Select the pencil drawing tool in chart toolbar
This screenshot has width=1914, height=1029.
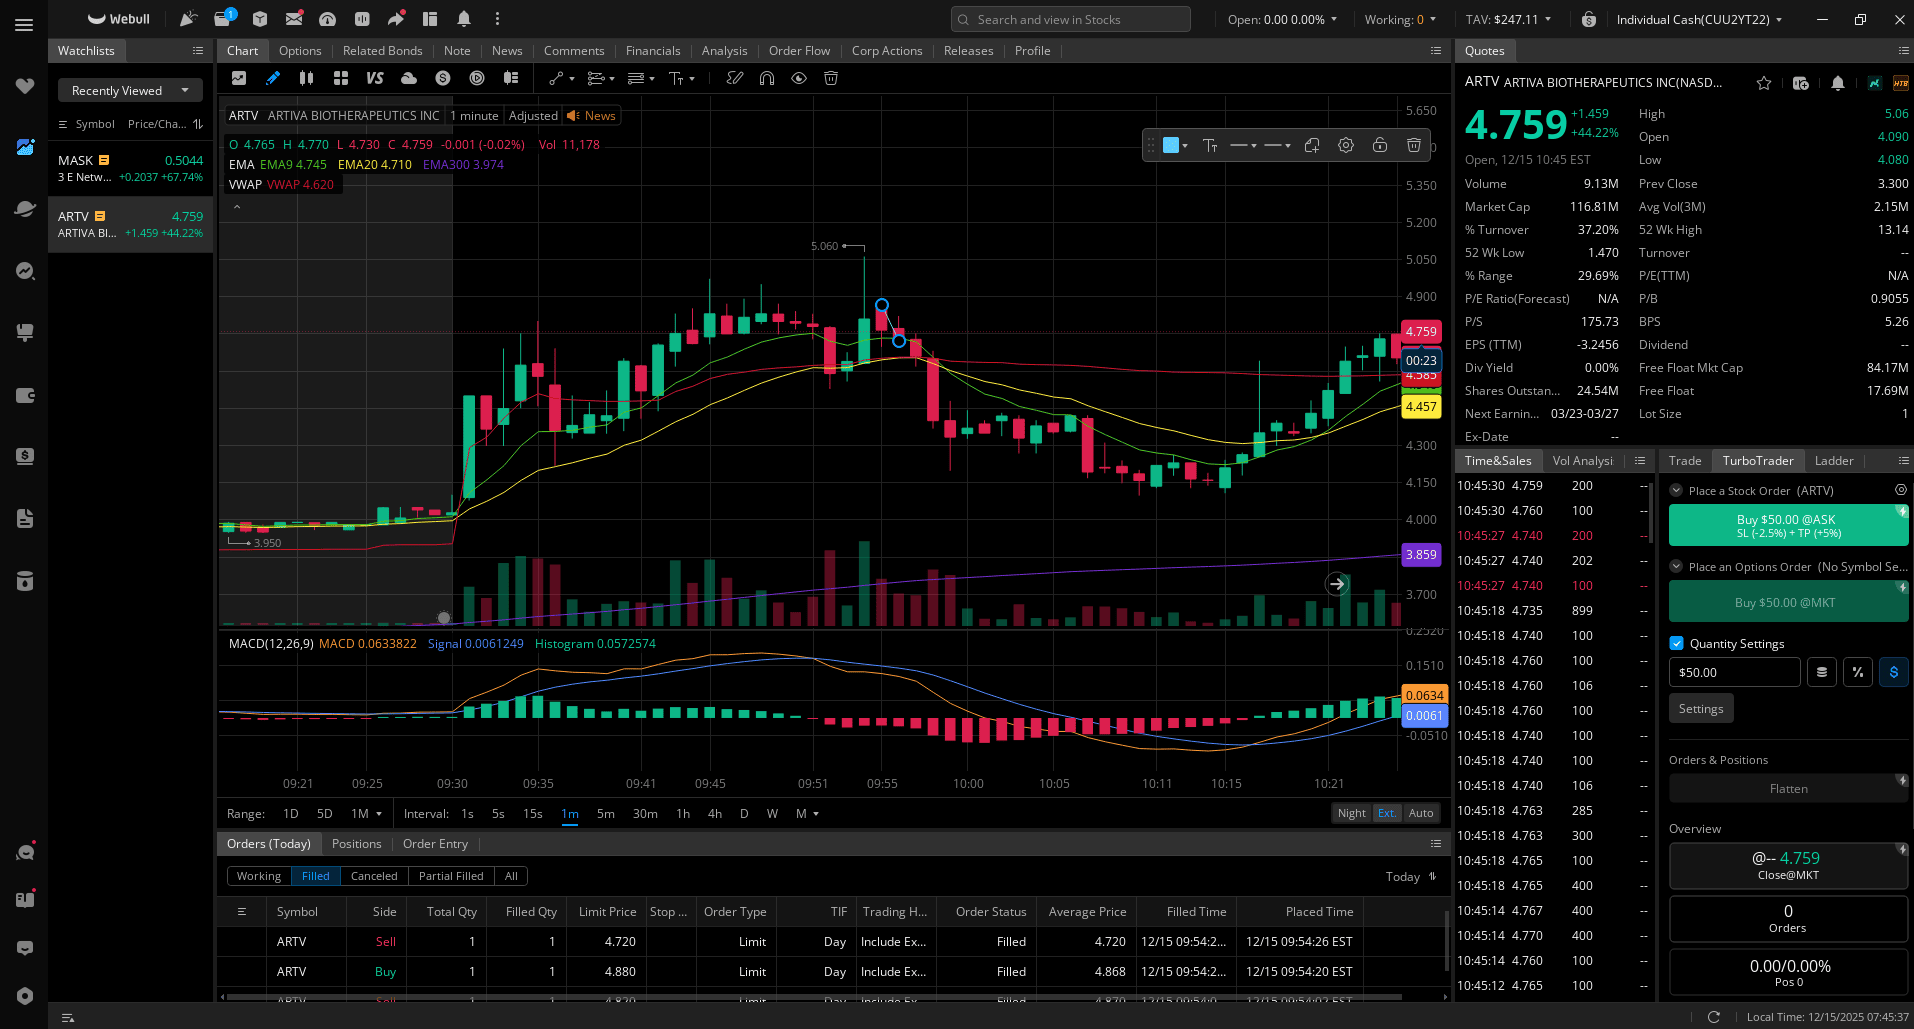pos(273,78)
